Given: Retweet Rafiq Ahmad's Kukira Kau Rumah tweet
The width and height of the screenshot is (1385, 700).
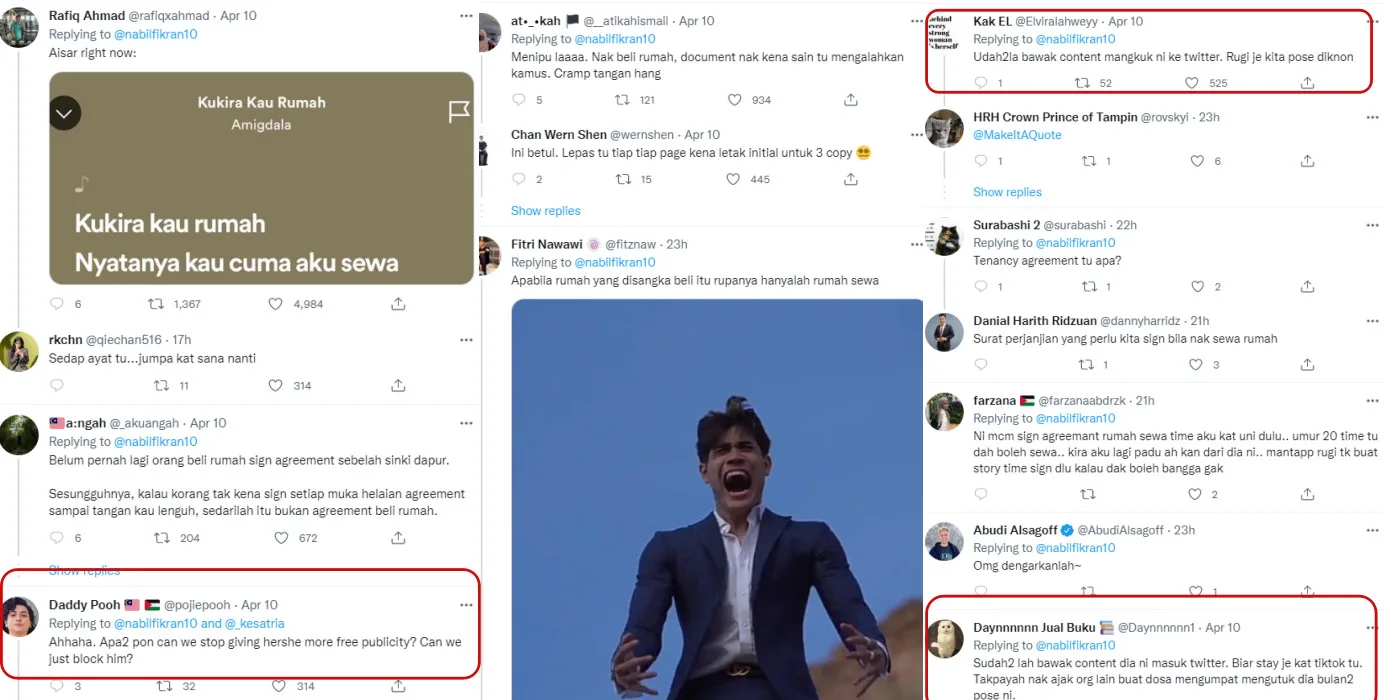Looking at the screenshot, I should tap(156, 304).
